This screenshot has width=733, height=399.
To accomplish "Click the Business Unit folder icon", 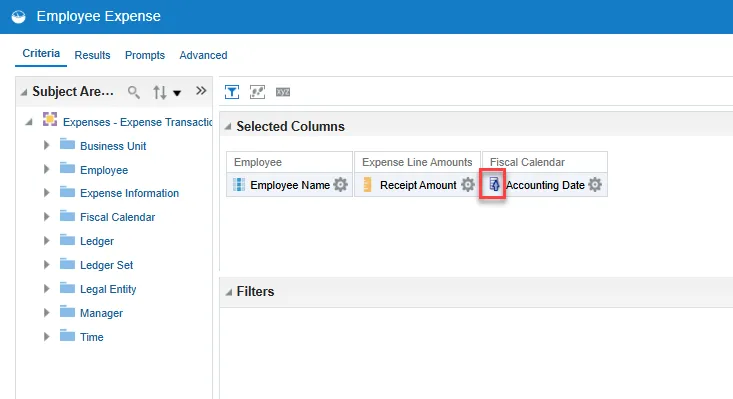I will [67, 144].
